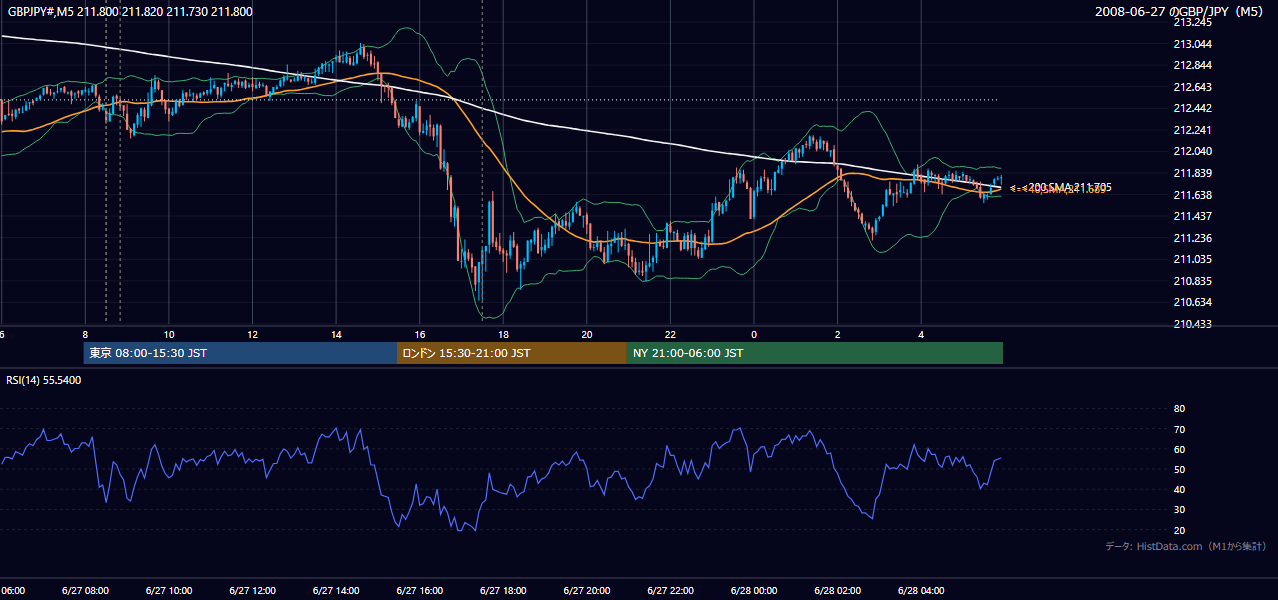Click the 213.044 price axis label
1278x600 pixels.
point(1192,44)
